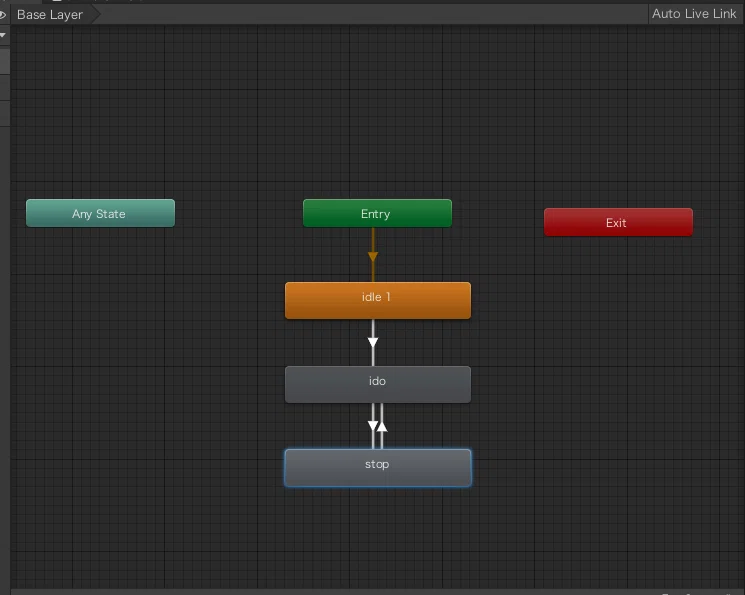Select the ido state node
745x595 pixels.
click(378, 384)
